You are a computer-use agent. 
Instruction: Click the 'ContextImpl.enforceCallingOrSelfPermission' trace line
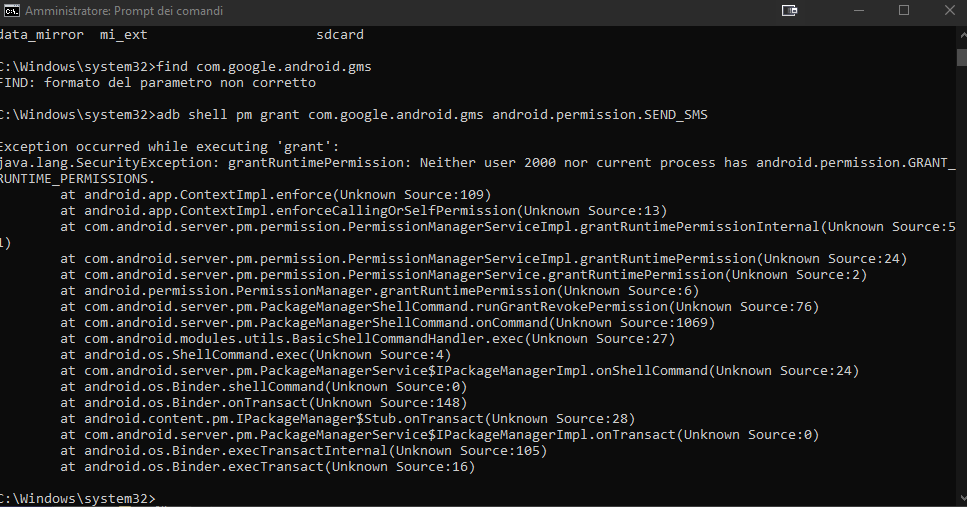[x=364, y=211]
